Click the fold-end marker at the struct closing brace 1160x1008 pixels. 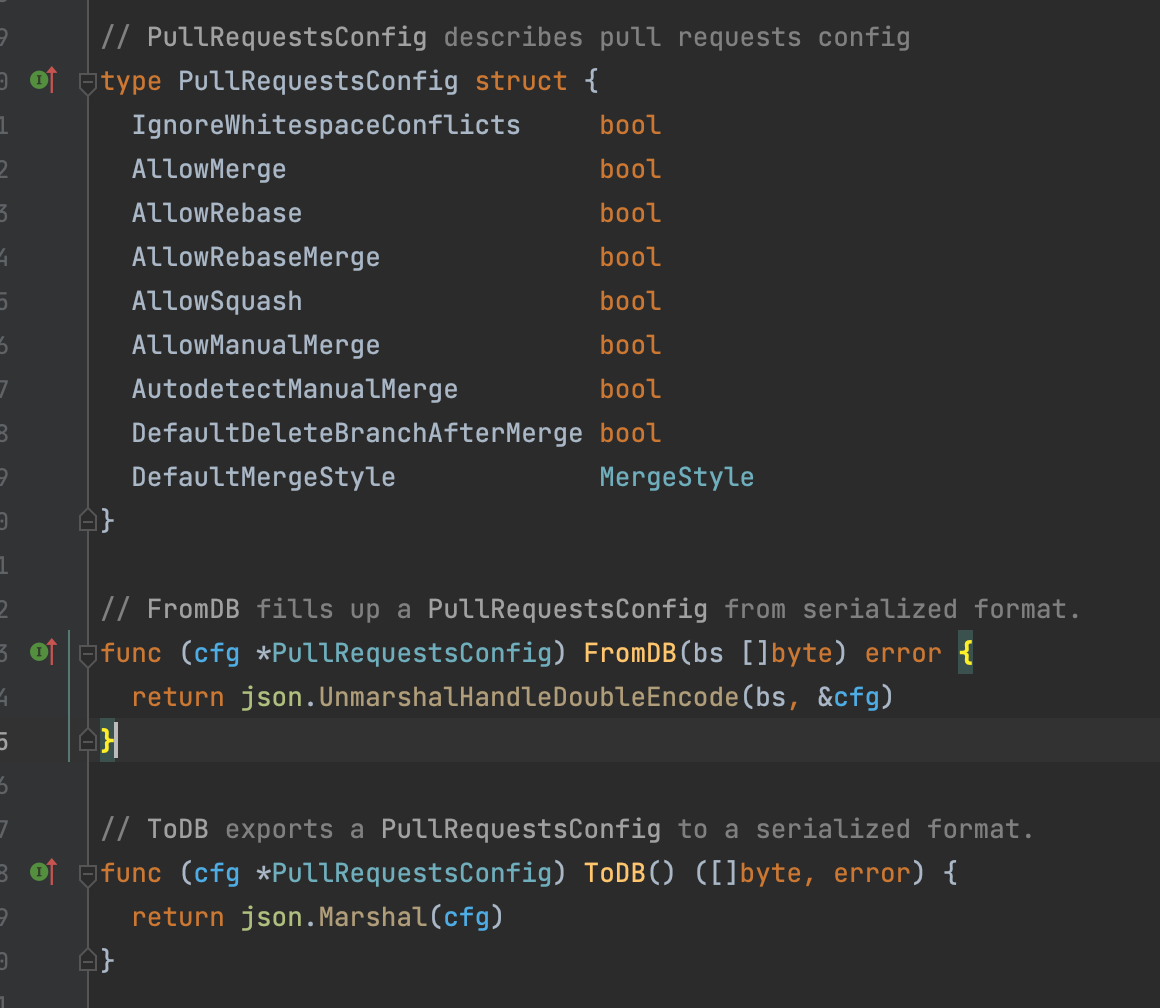pos(86,520)
